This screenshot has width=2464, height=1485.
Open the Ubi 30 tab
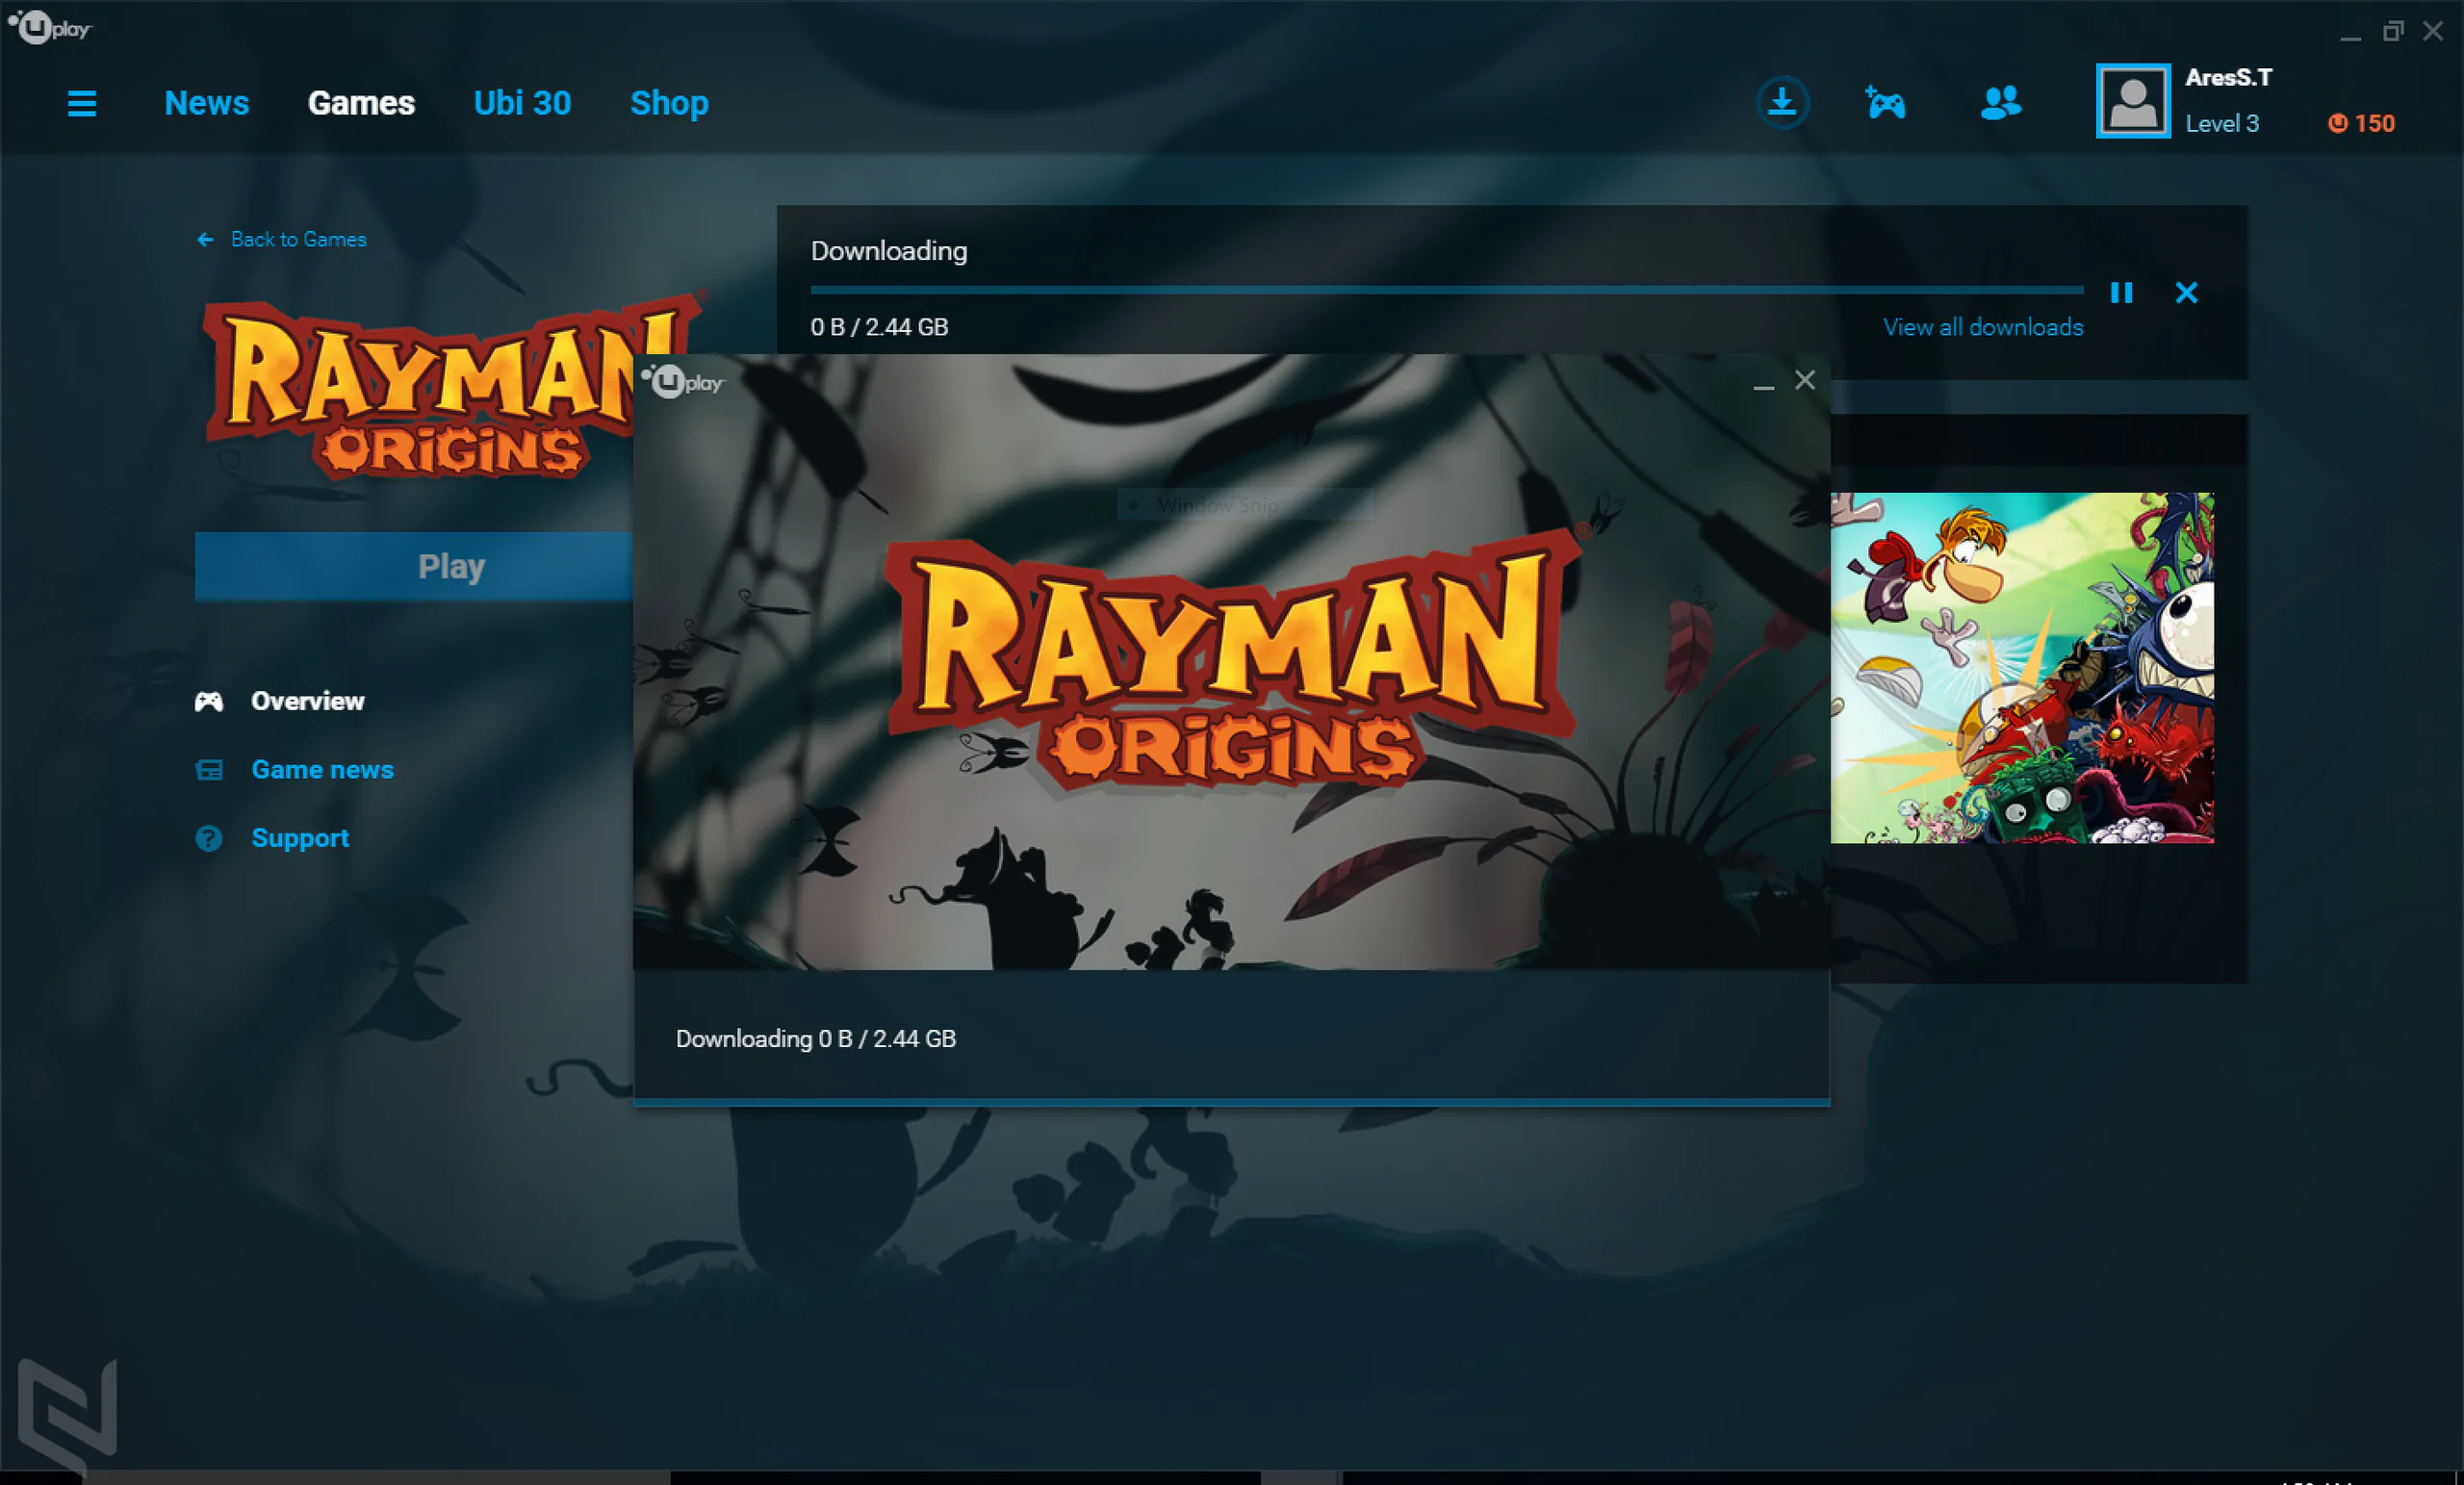[x=522, y=103]
